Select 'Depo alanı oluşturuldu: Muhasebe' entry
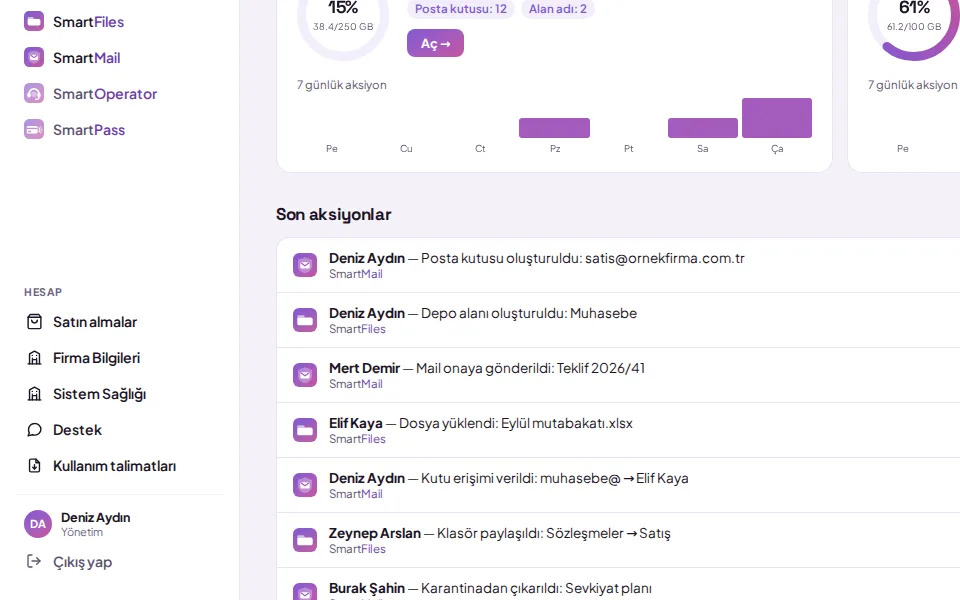This screenshot has width=960, height=600. (x=618, y=320)
